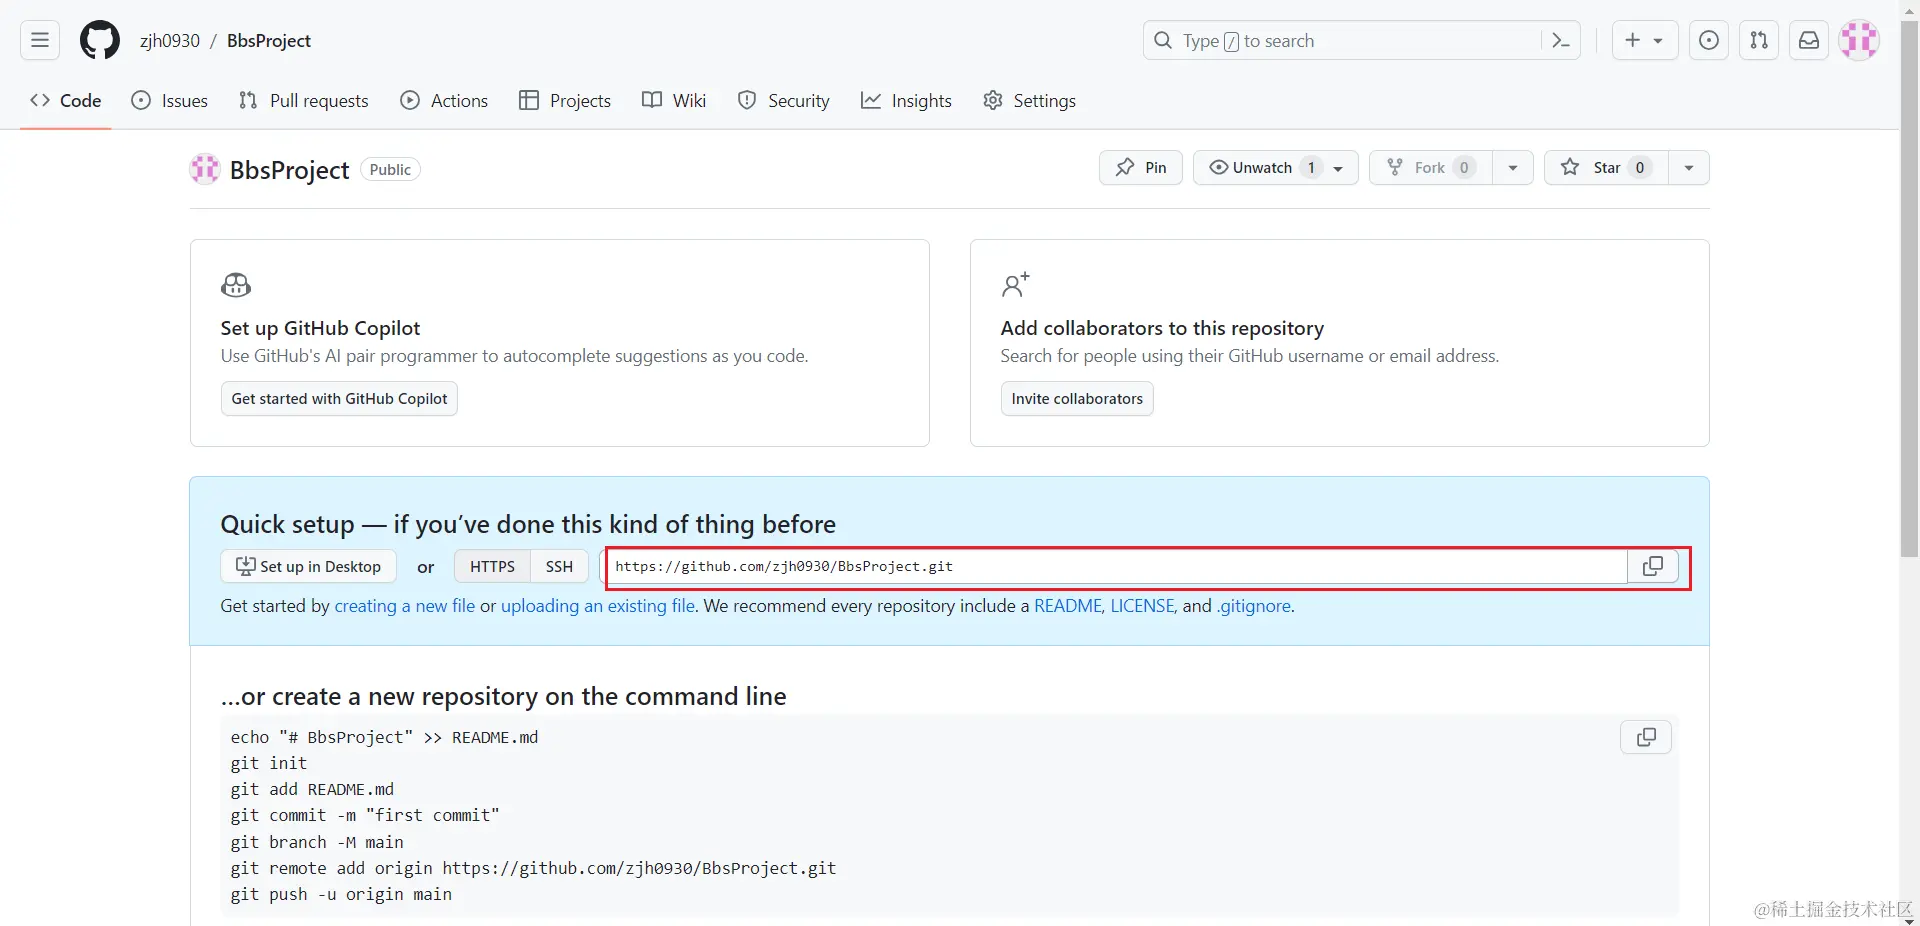Open the Issues tab

click(170, 101)
